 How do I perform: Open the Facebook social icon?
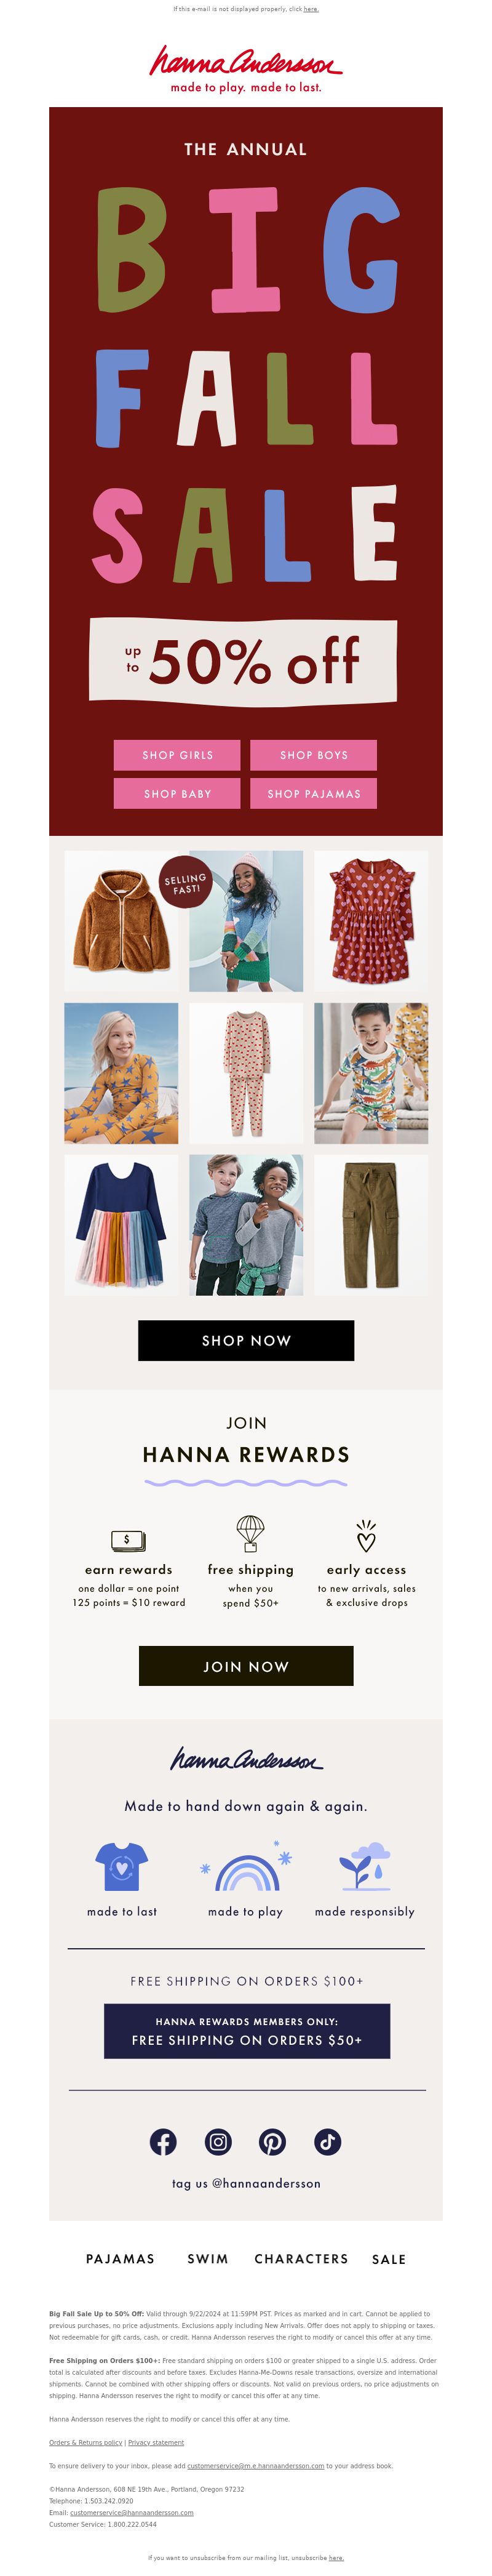(163, 2141)
